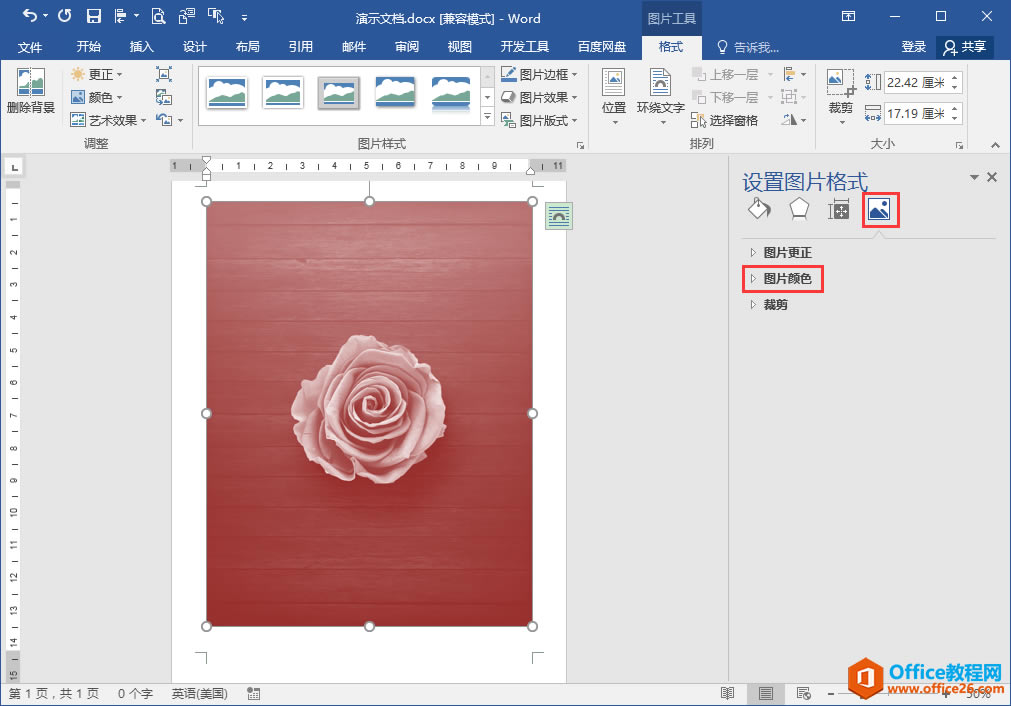Open Selection Pane (选择窗格)
Viewport: 1011px width, 706px height.
725,120
